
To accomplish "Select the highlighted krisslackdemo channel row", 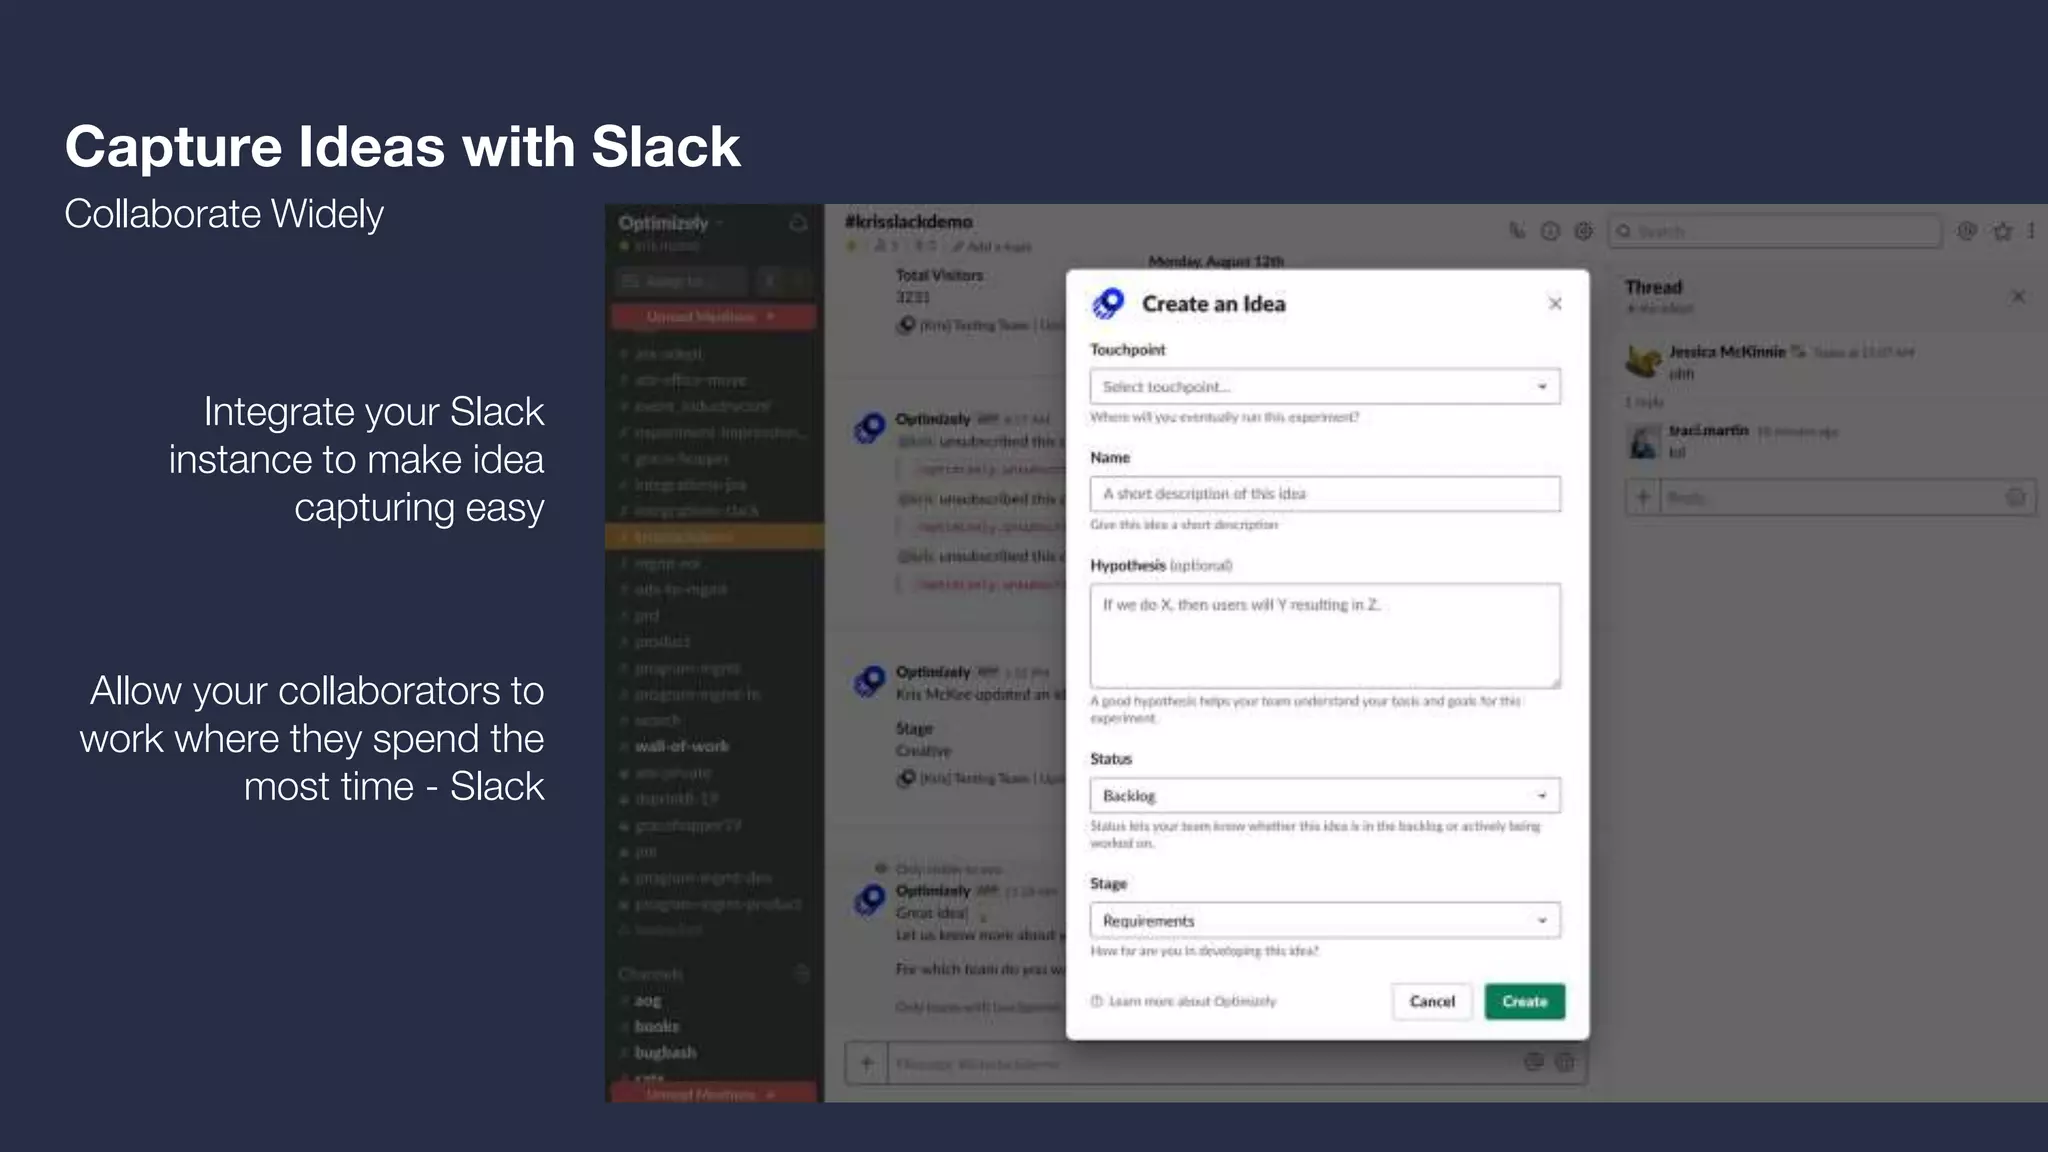I will coord(714,537).
